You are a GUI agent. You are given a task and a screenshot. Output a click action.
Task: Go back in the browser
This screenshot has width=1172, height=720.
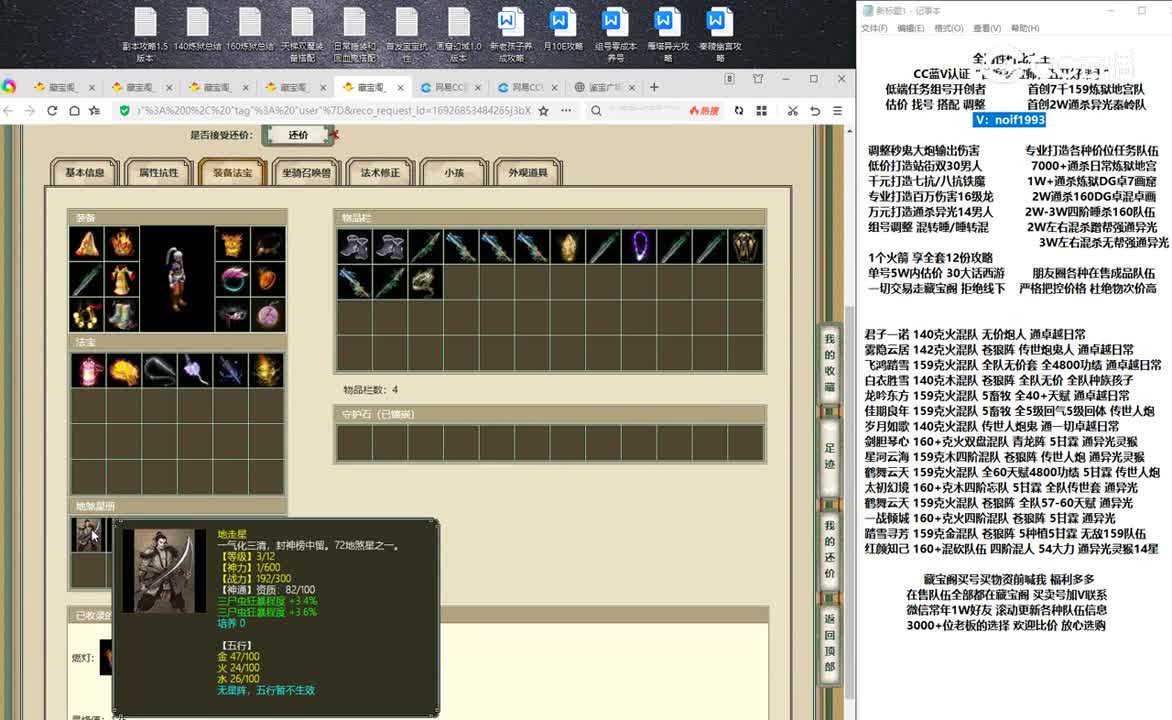pyautogui.click(x=8, y=111)
